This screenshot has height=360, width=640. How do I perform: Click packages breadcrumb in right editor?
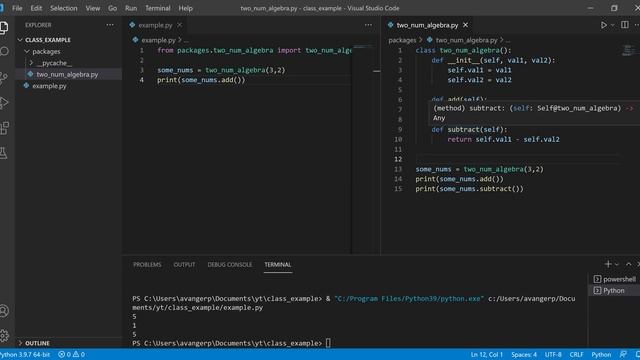click(x=402, y=40)
